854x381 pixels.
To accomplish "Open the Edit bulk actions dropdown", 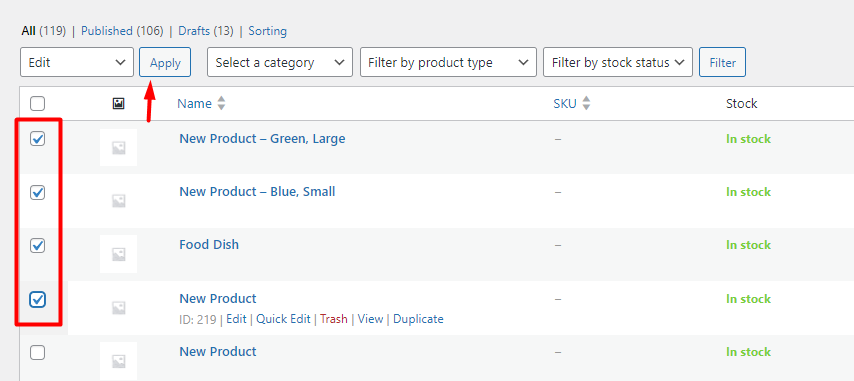I will tap(77, 63).
